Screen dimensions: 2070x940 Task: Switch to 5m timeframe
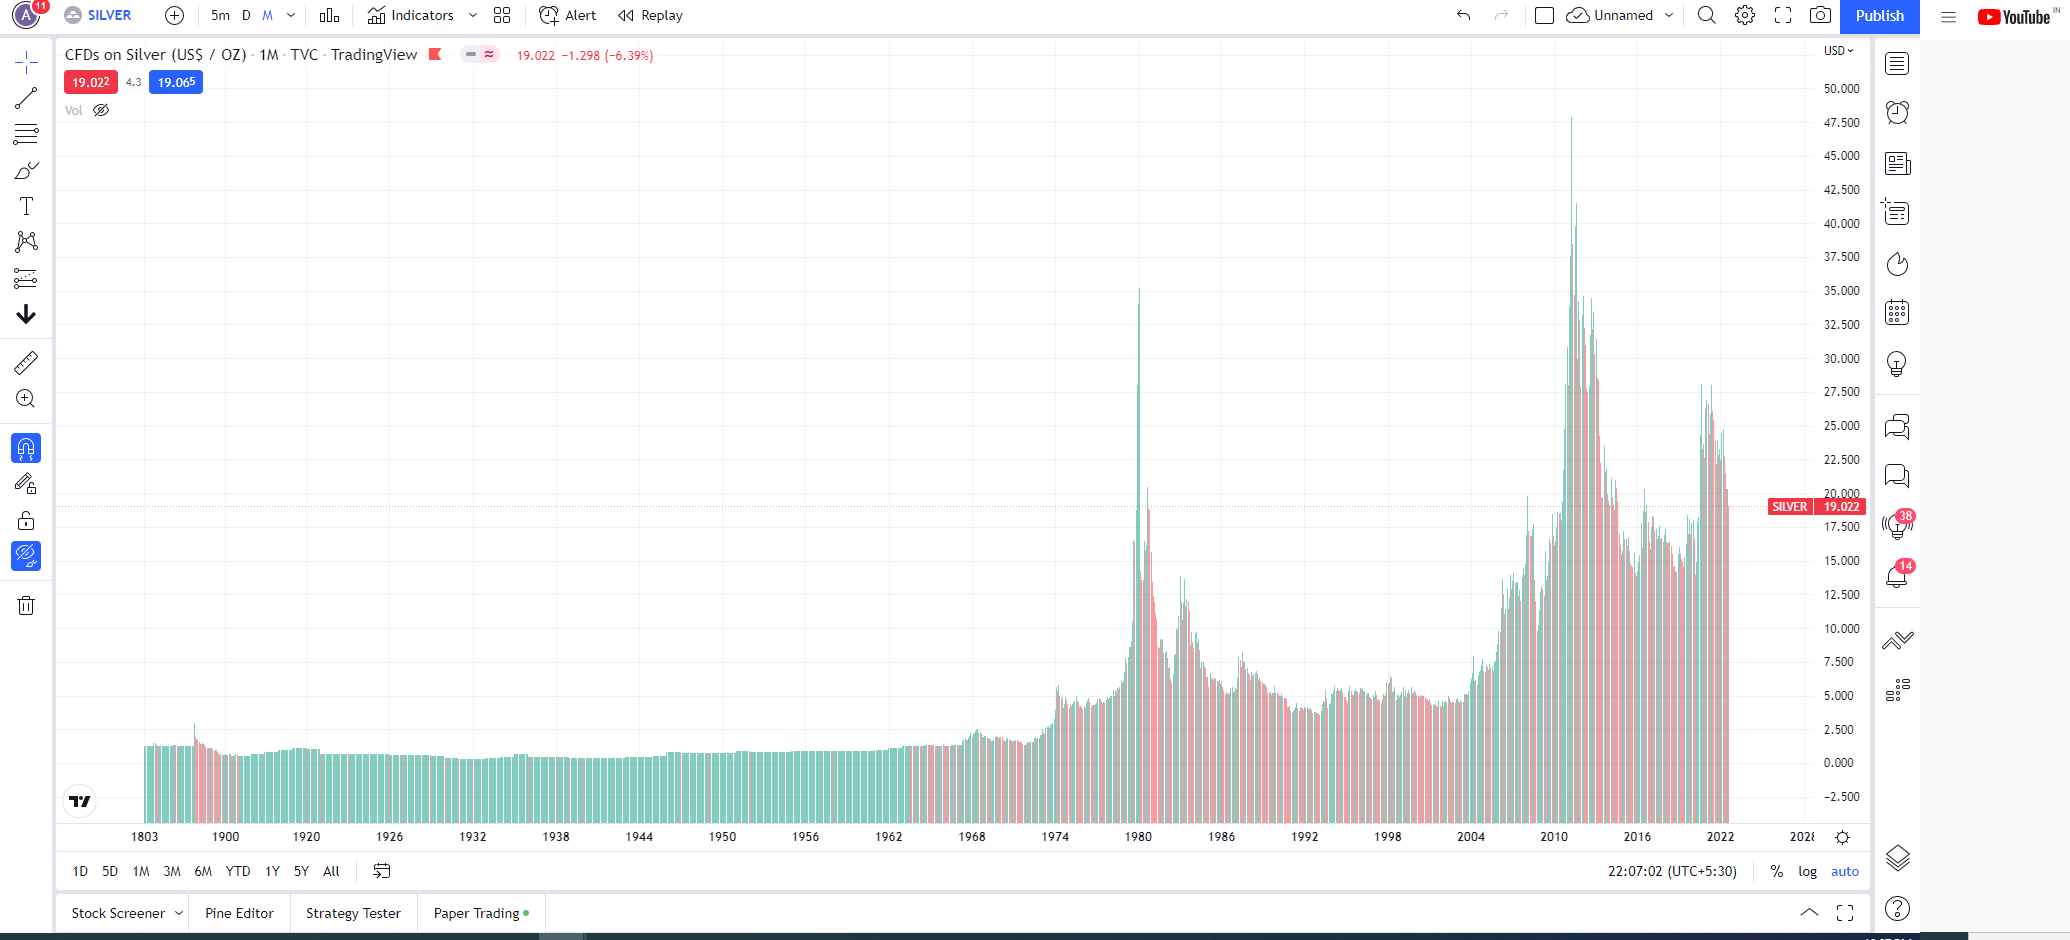[x=220, y=15]
